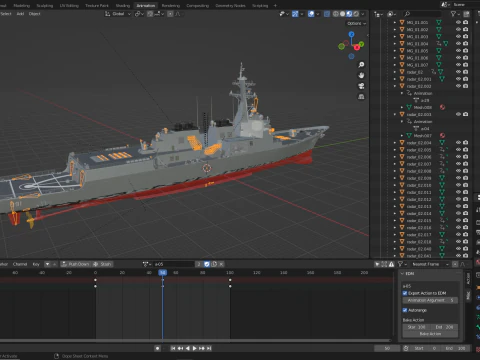The height and width of the screenshot is (360, 480).
Task: Click the Bake Action button
Action: [430, 334]
